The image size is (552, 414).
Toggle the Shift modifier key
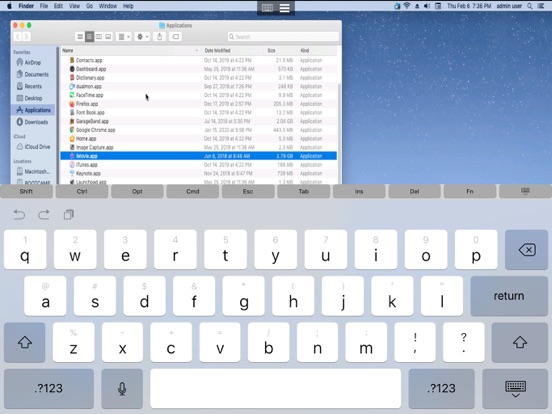coord(26,192)
